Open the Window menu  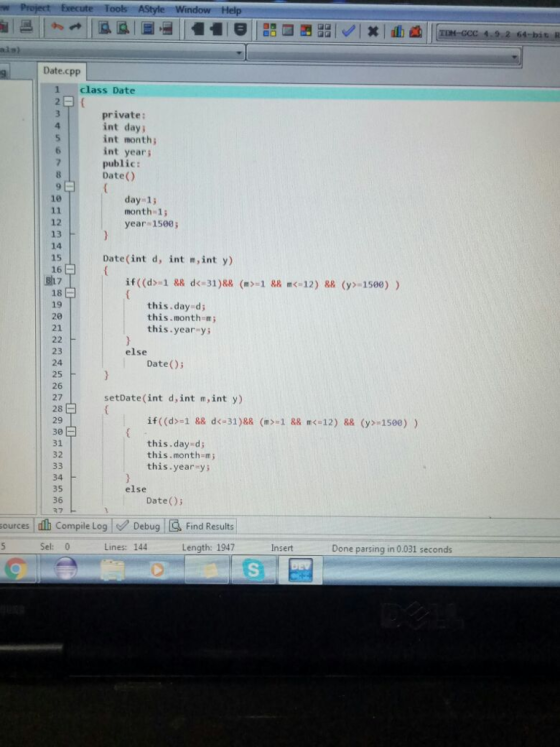[x=193, y=10]
